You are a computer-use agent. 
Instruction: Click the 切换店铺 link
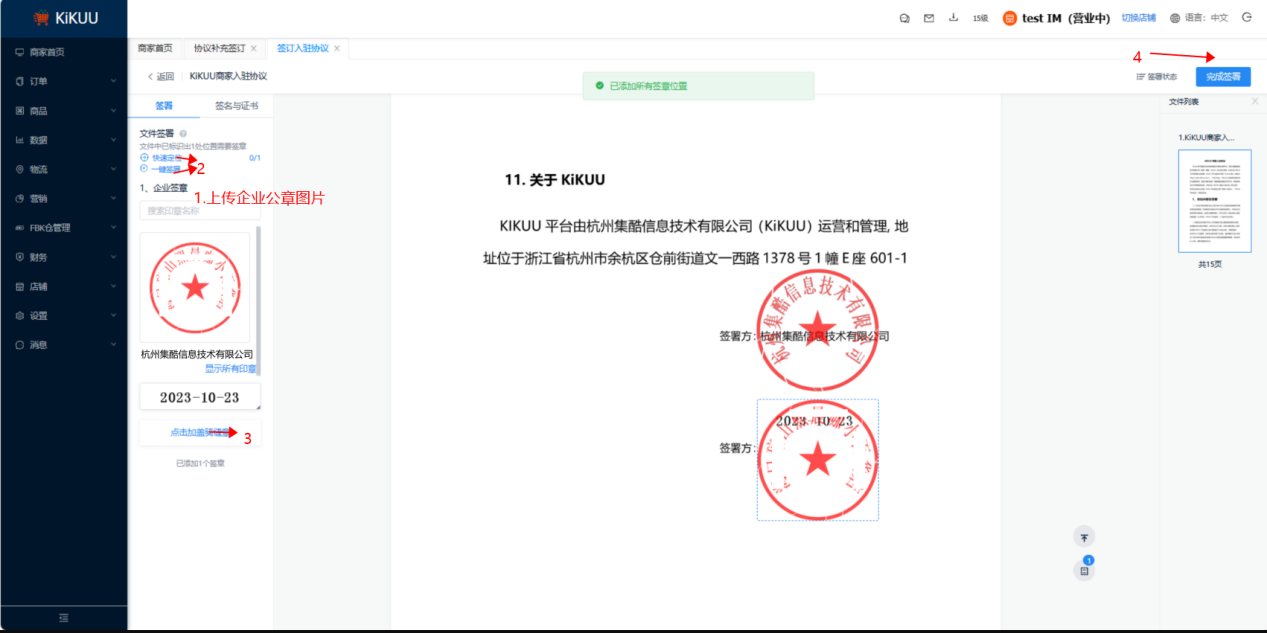click(1138, 18)
